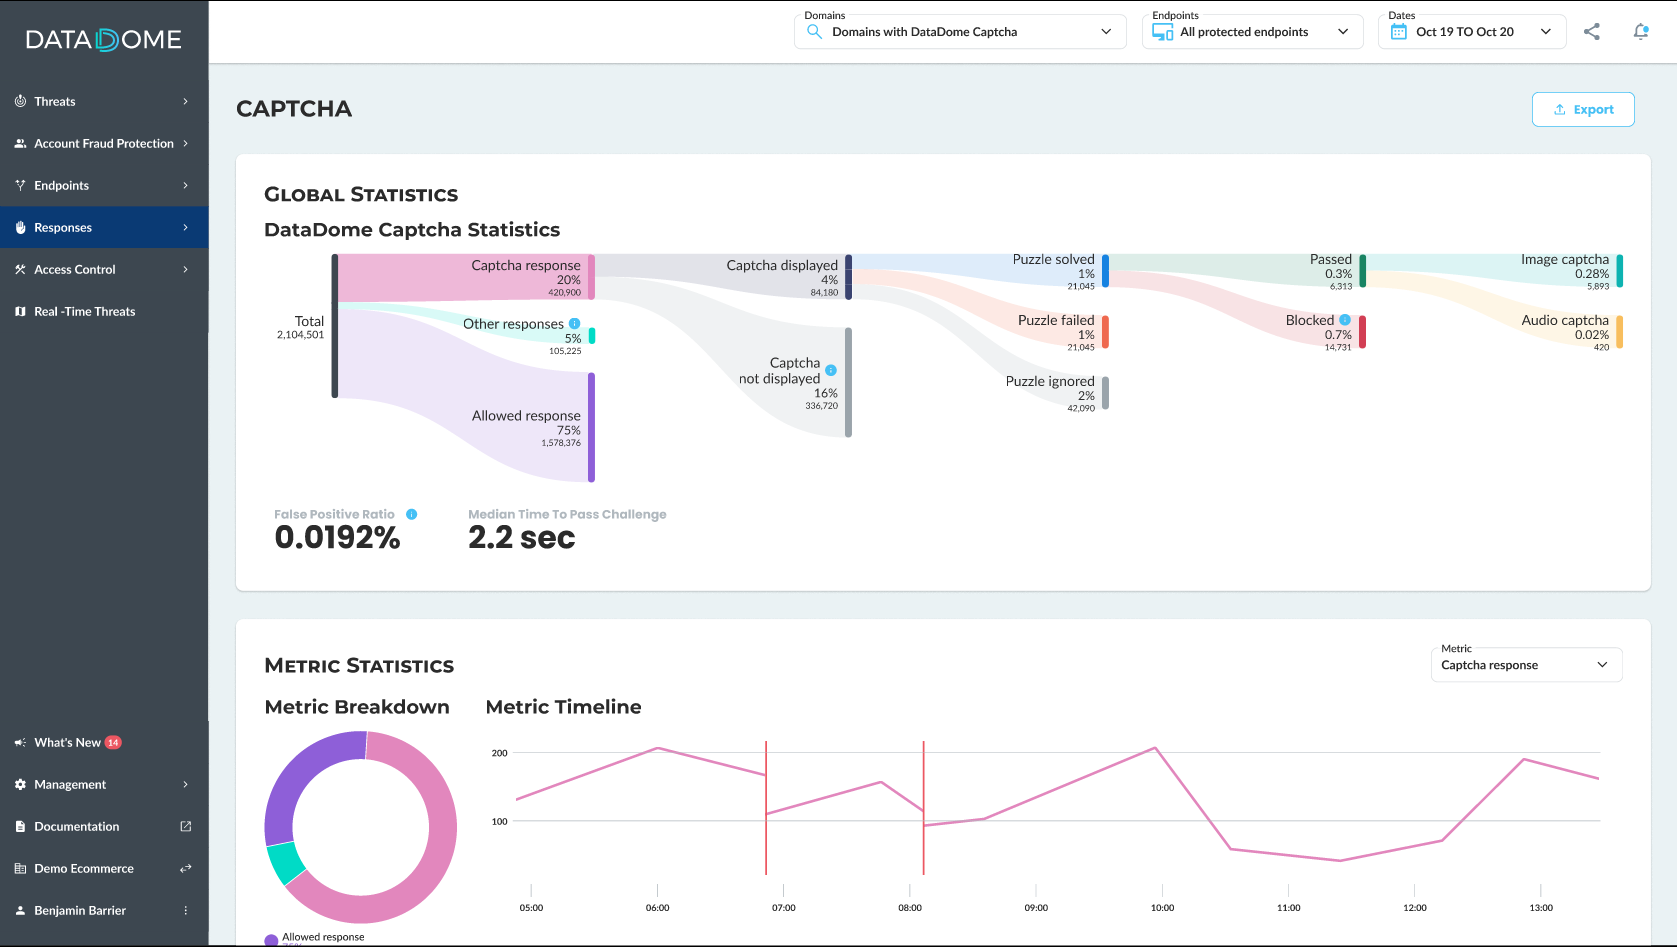
Task: Click the info icon next to Other responses
Action: (x=574, y=324)
